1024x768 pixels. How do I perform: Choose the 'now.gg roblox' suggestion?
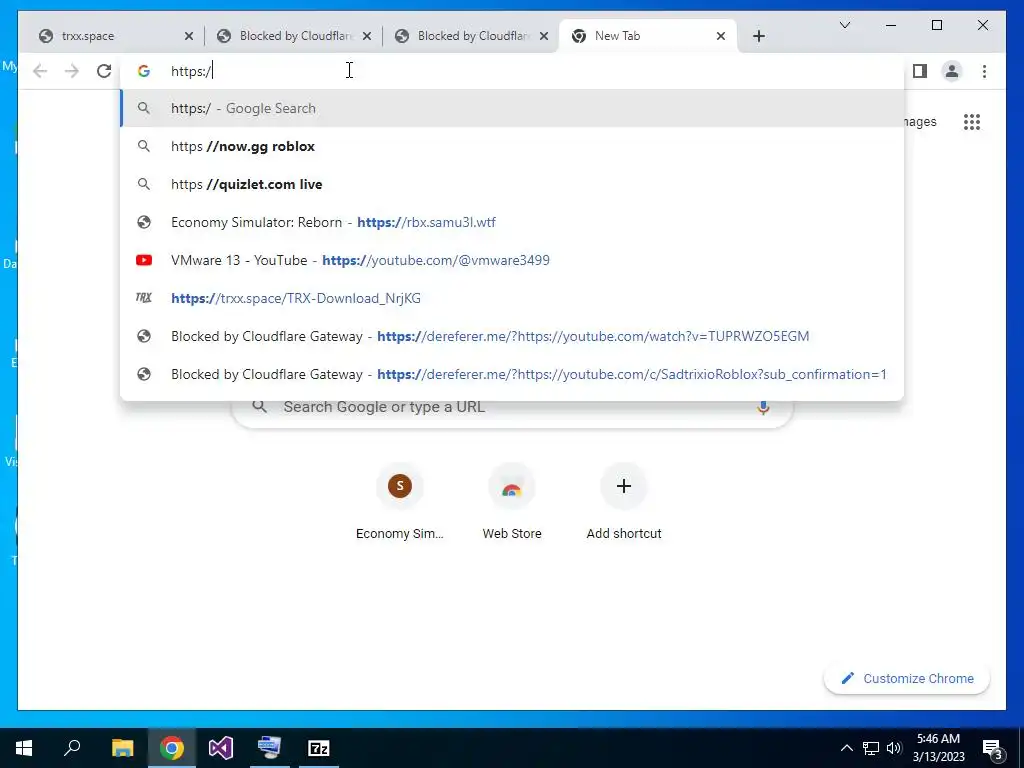coord(512,146)
